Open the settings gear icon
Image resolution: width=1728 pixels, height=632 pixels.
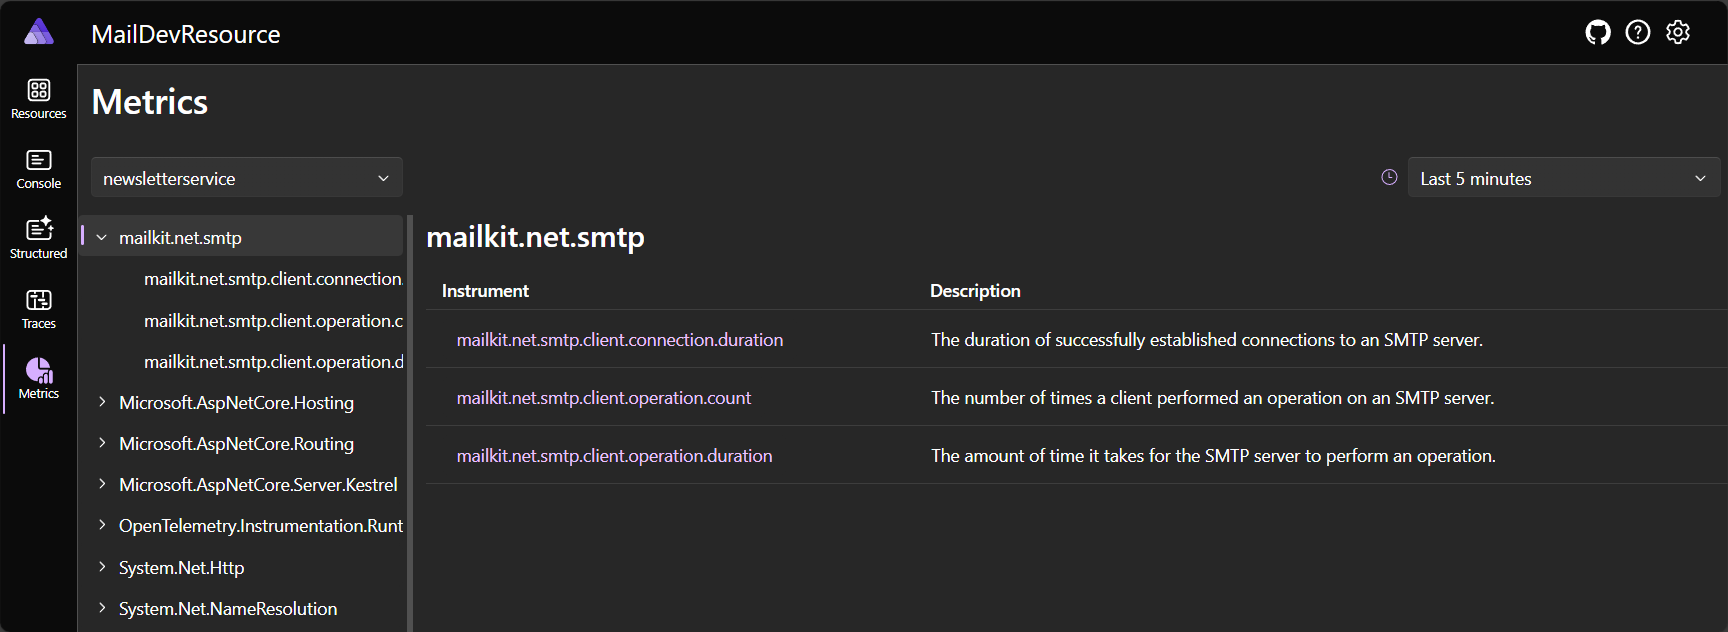pyautogui.click(x=1678, y=33)
